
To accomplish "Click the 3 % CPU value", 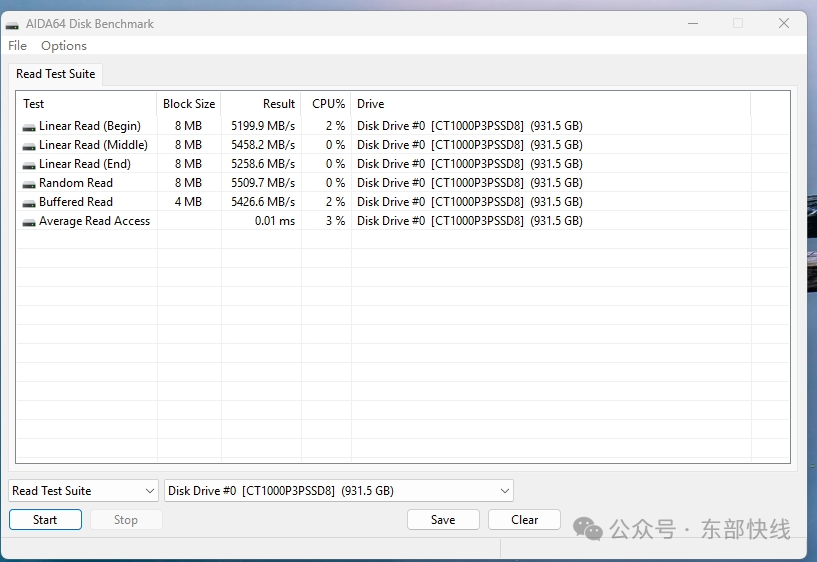I will tap(336, 221).
